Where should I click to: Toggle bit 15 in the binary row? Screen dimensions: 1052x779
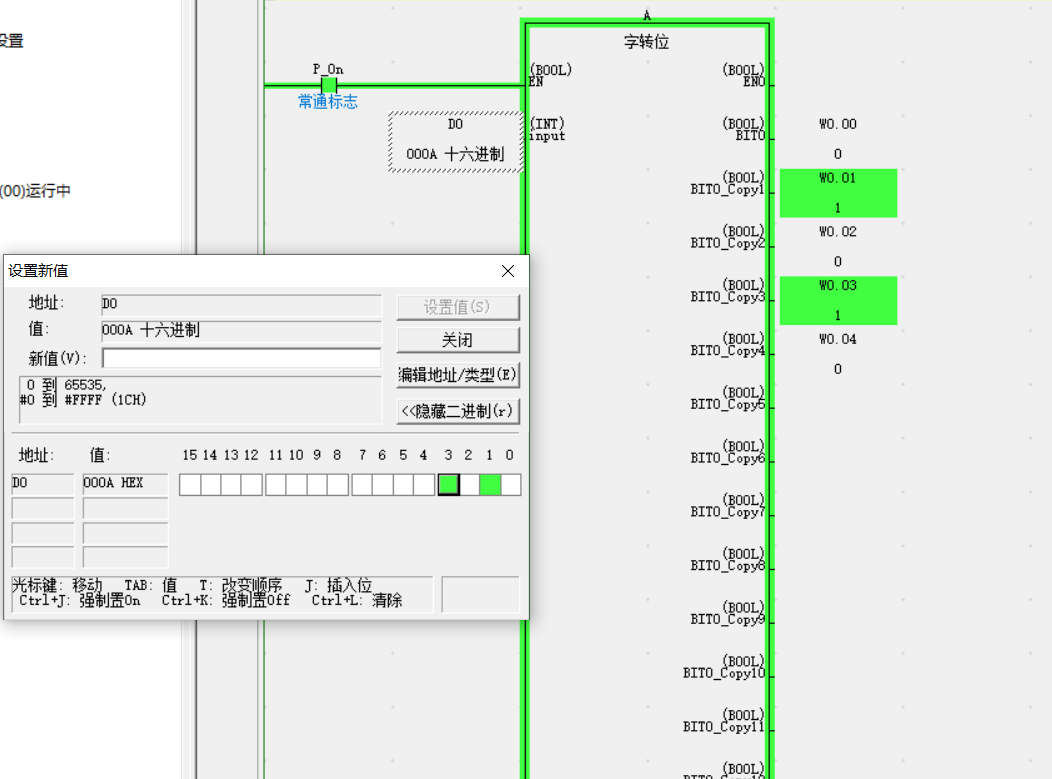pyautogui.click(x=190, y=485)
